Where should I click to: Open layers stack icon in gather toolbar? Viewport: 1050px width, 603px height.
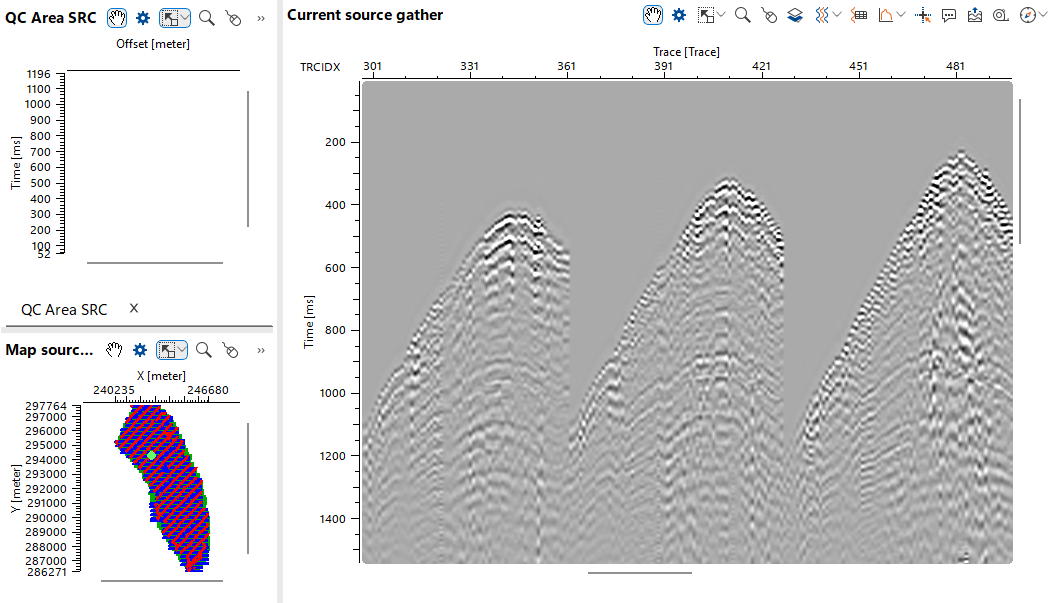(795, 15)
